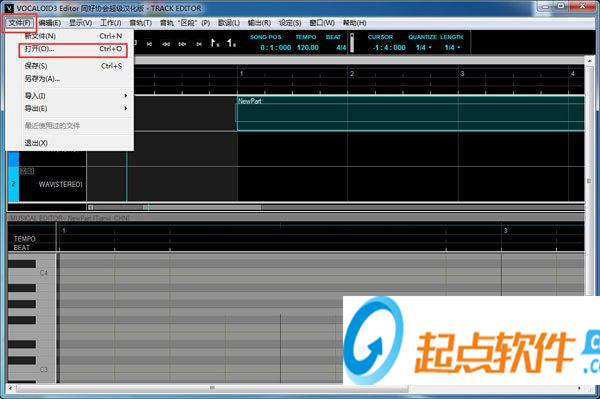
Task: Click measure 4 on the track ruler
Action: [x=573, y=73]
